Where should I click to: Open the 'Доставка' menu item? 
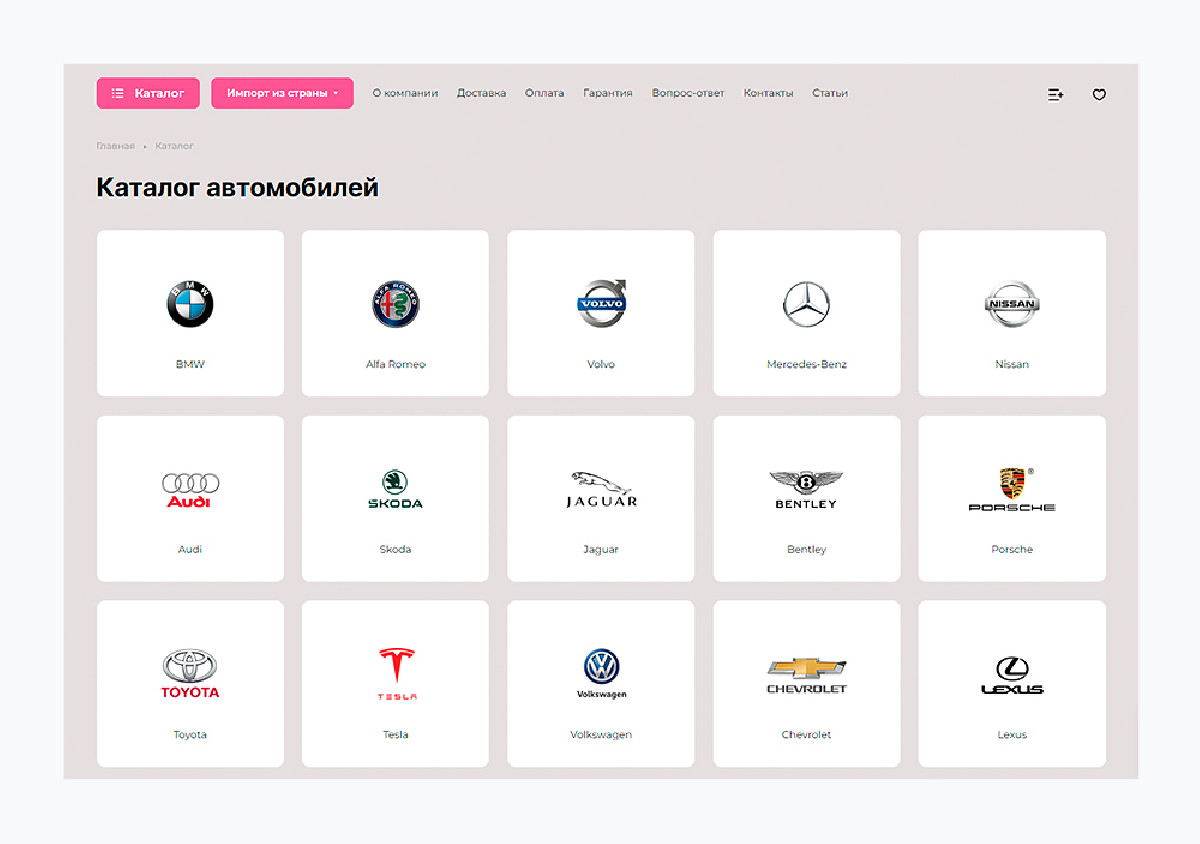[x=481, y=93]
